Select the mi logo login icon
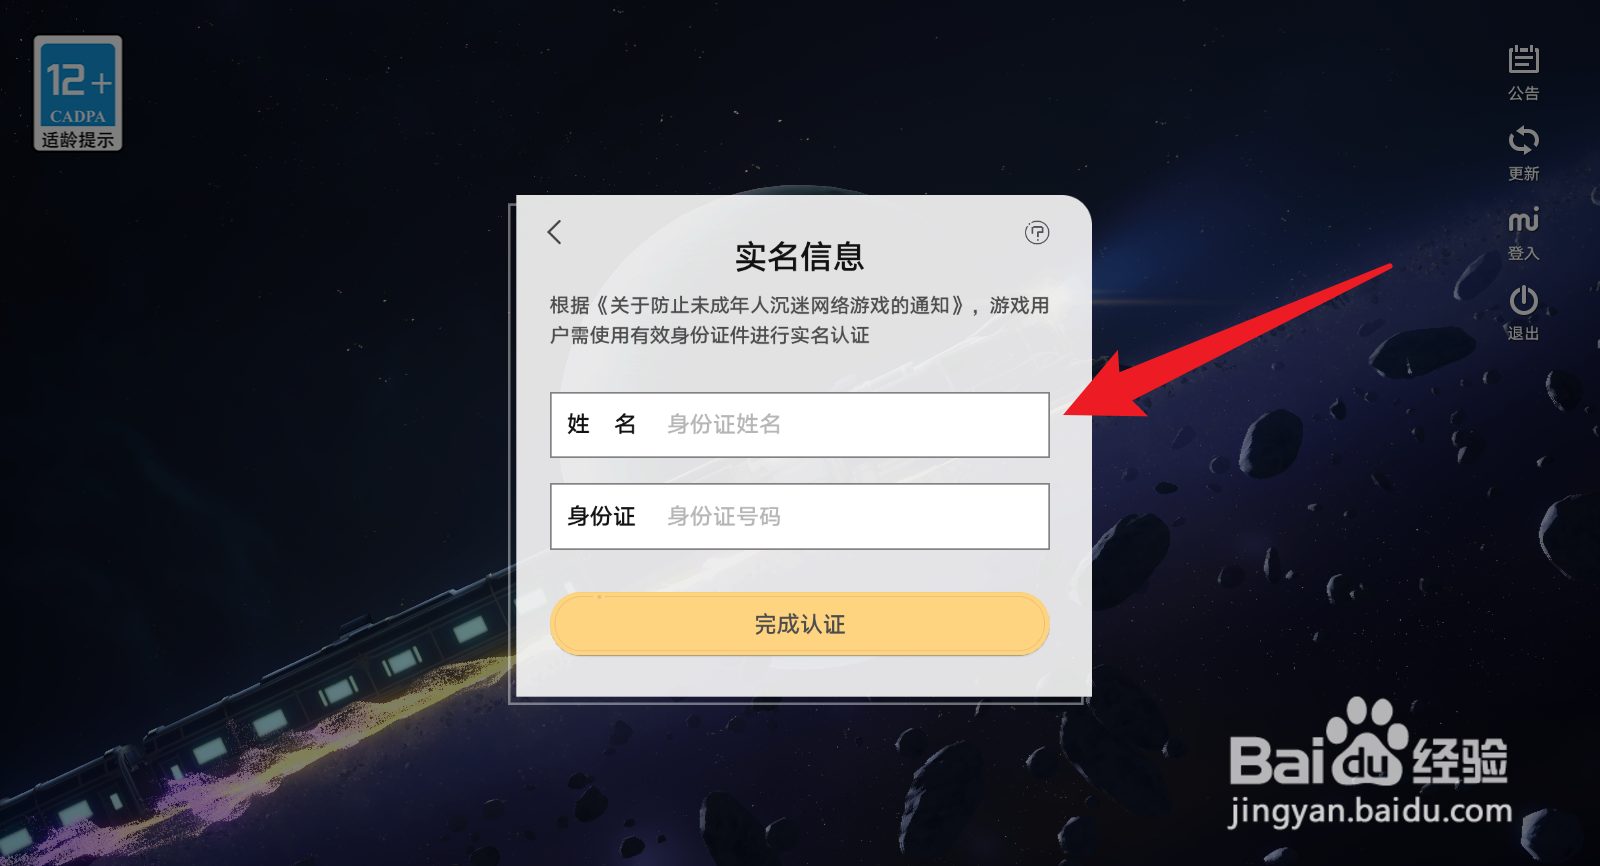1600x866 pixels. 1523,220
